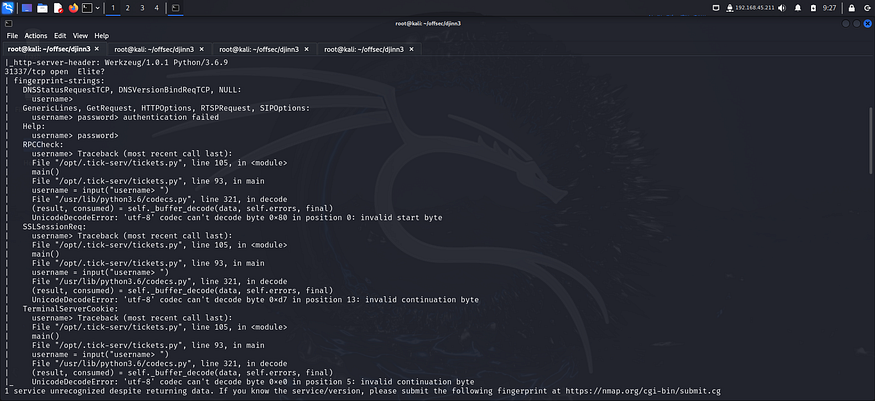Click the 9:27 clock
Screen dimensions: 875x401
(x=830, y=8)
